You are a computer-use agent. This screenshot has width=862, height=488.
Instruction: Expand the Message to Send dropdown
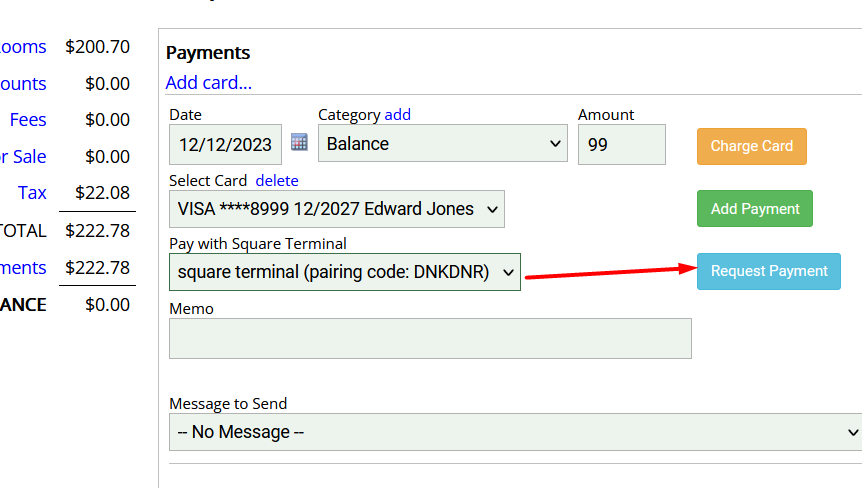coord(514,432)
